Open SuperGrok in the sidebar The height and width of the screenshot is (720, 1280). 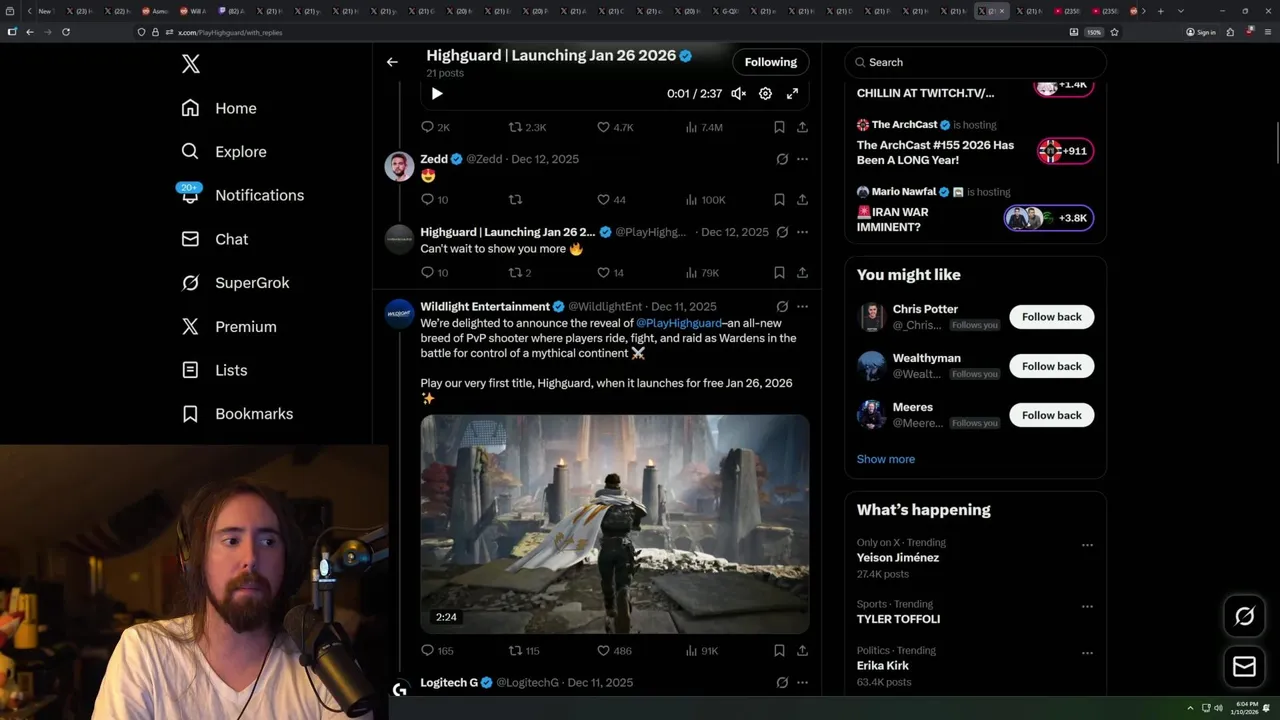click(x=235, y=283)
